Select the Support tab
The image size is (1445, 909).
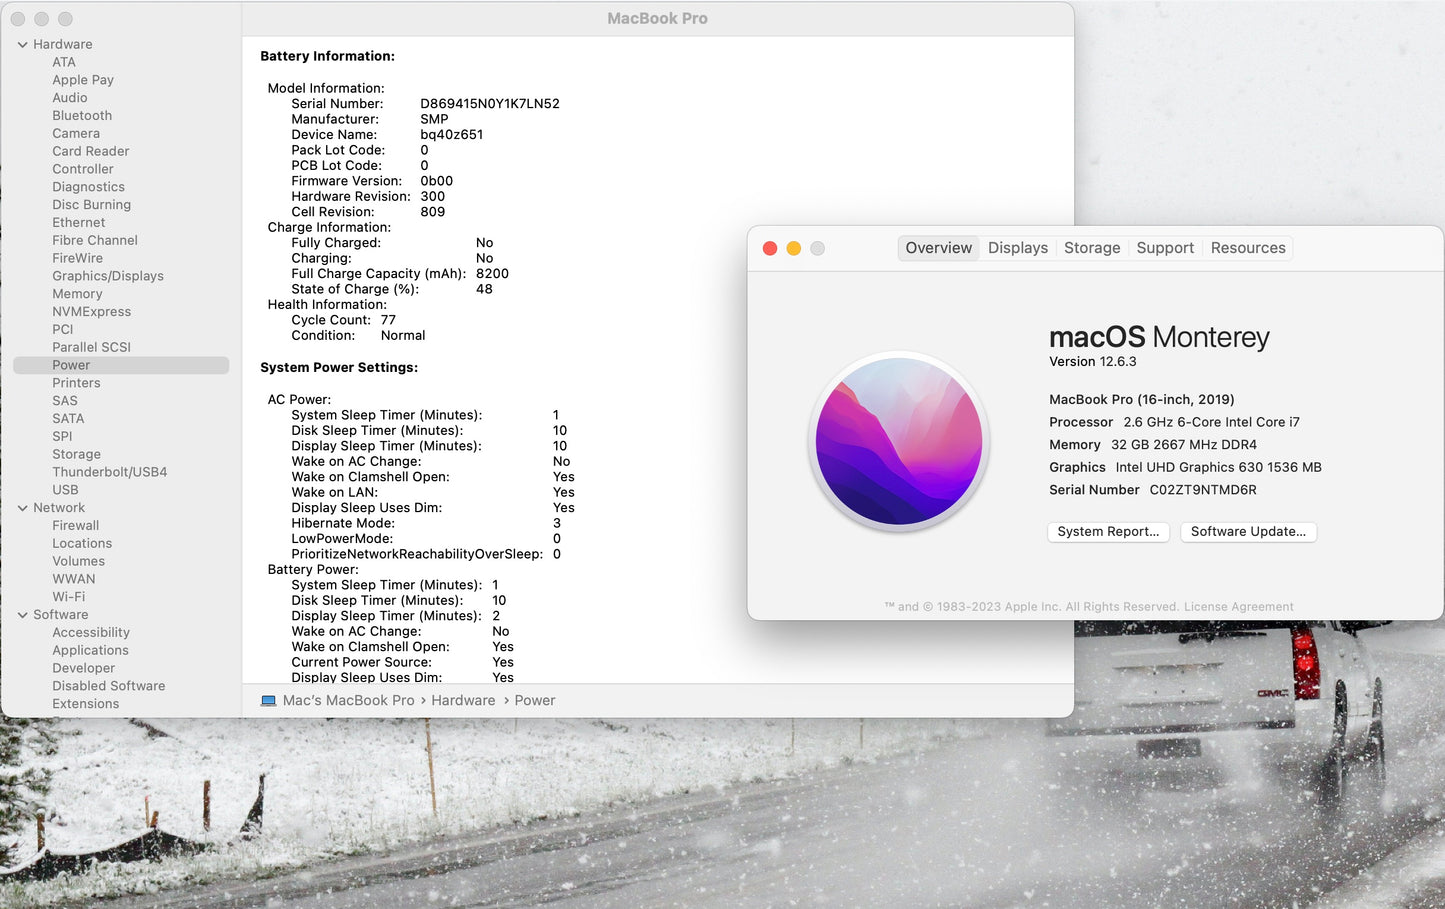pos(1164,248)
